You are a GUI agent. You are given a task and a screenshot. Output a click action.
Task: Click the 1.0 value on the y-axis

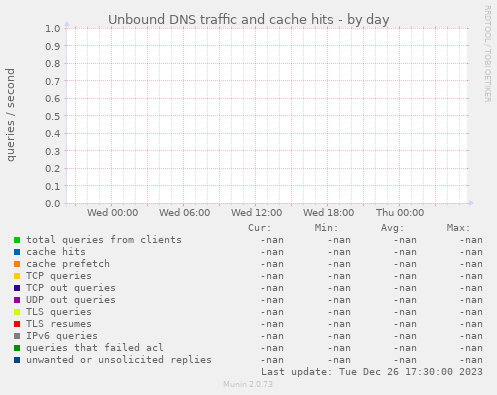pyautogui.click(x=53, y=28)
